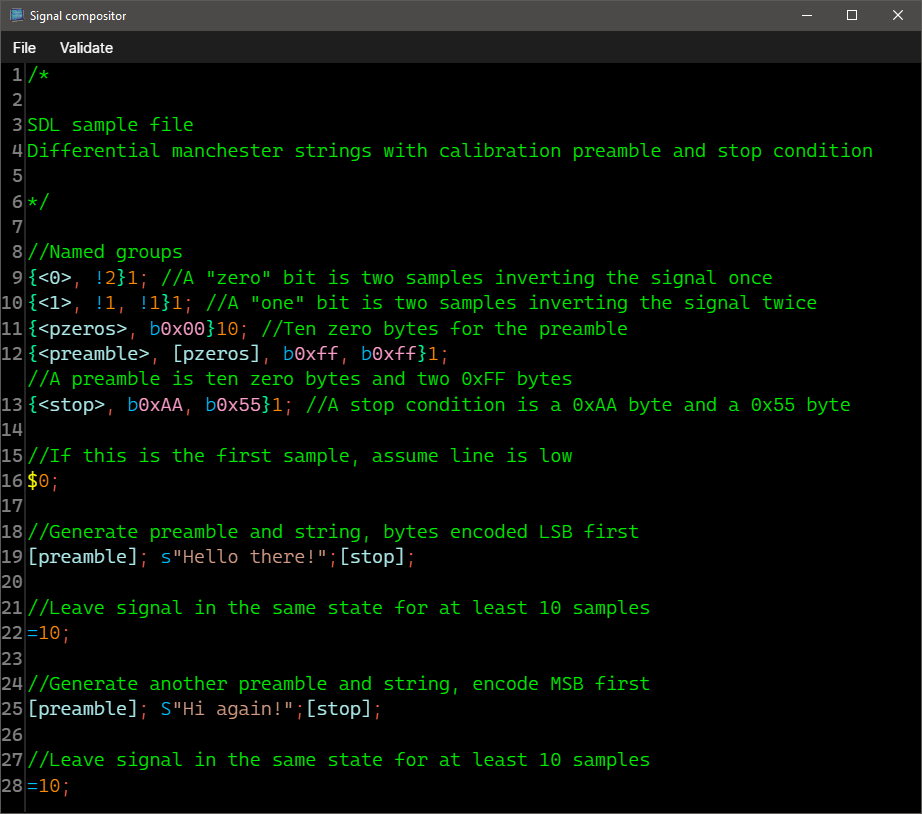
Task: Click the <stop> group name on line 13
Action: (x=72, y=405)
